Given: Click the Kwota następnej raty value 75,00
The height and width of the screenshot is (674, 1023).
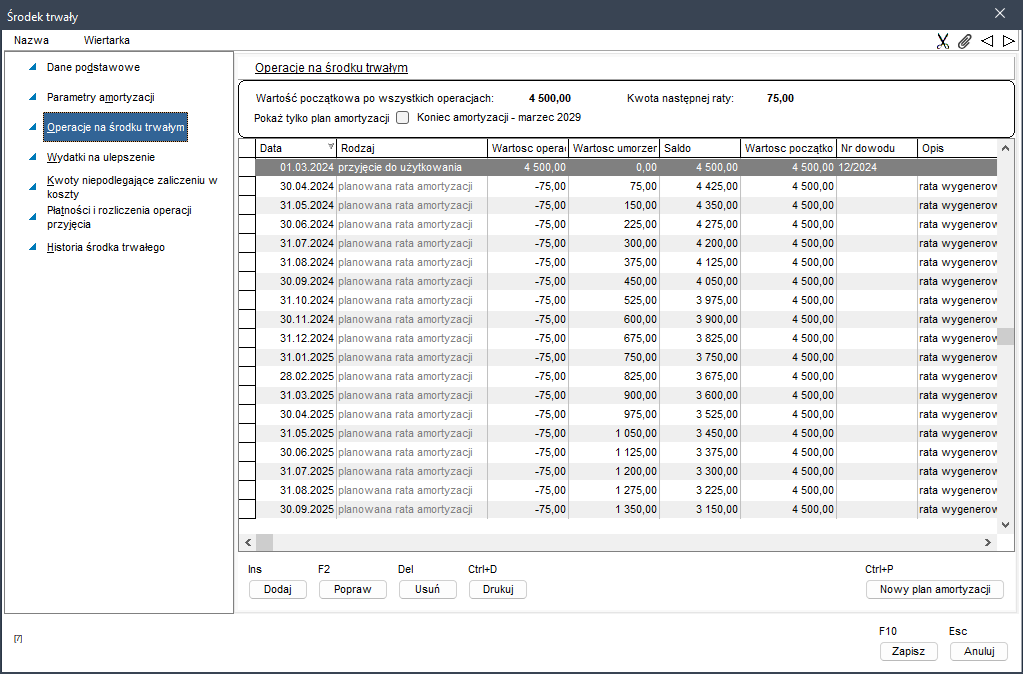Looking at the screenshot, I should tap(780, 99).
